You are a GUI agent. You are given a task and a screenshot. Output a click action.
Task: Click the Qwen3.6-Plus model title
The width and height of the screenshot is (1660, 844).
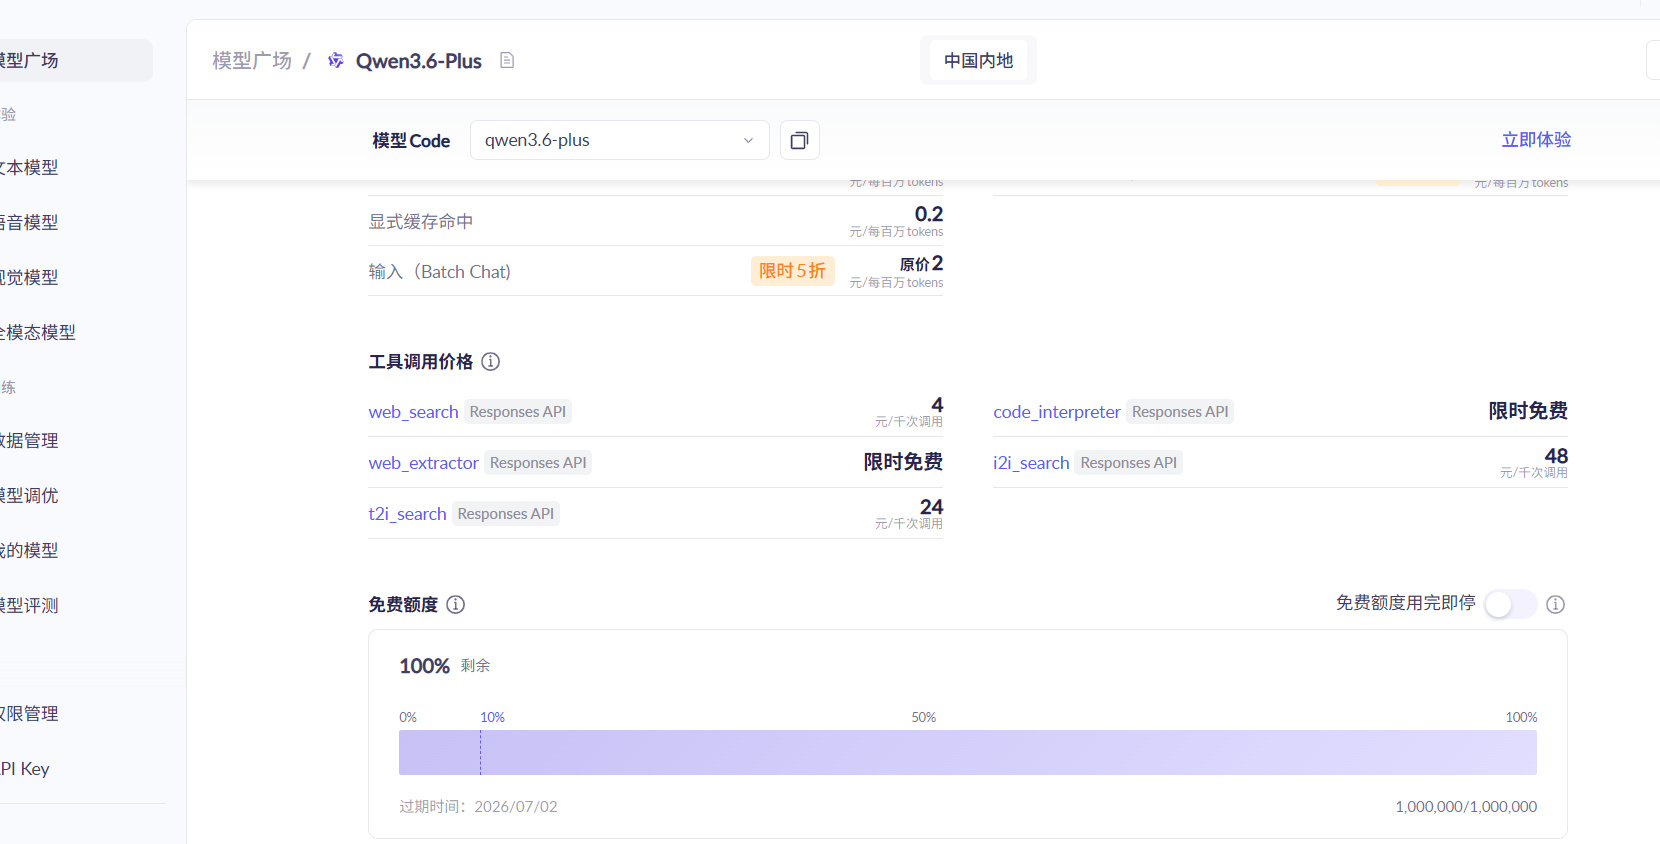click(x=419, y=61)
